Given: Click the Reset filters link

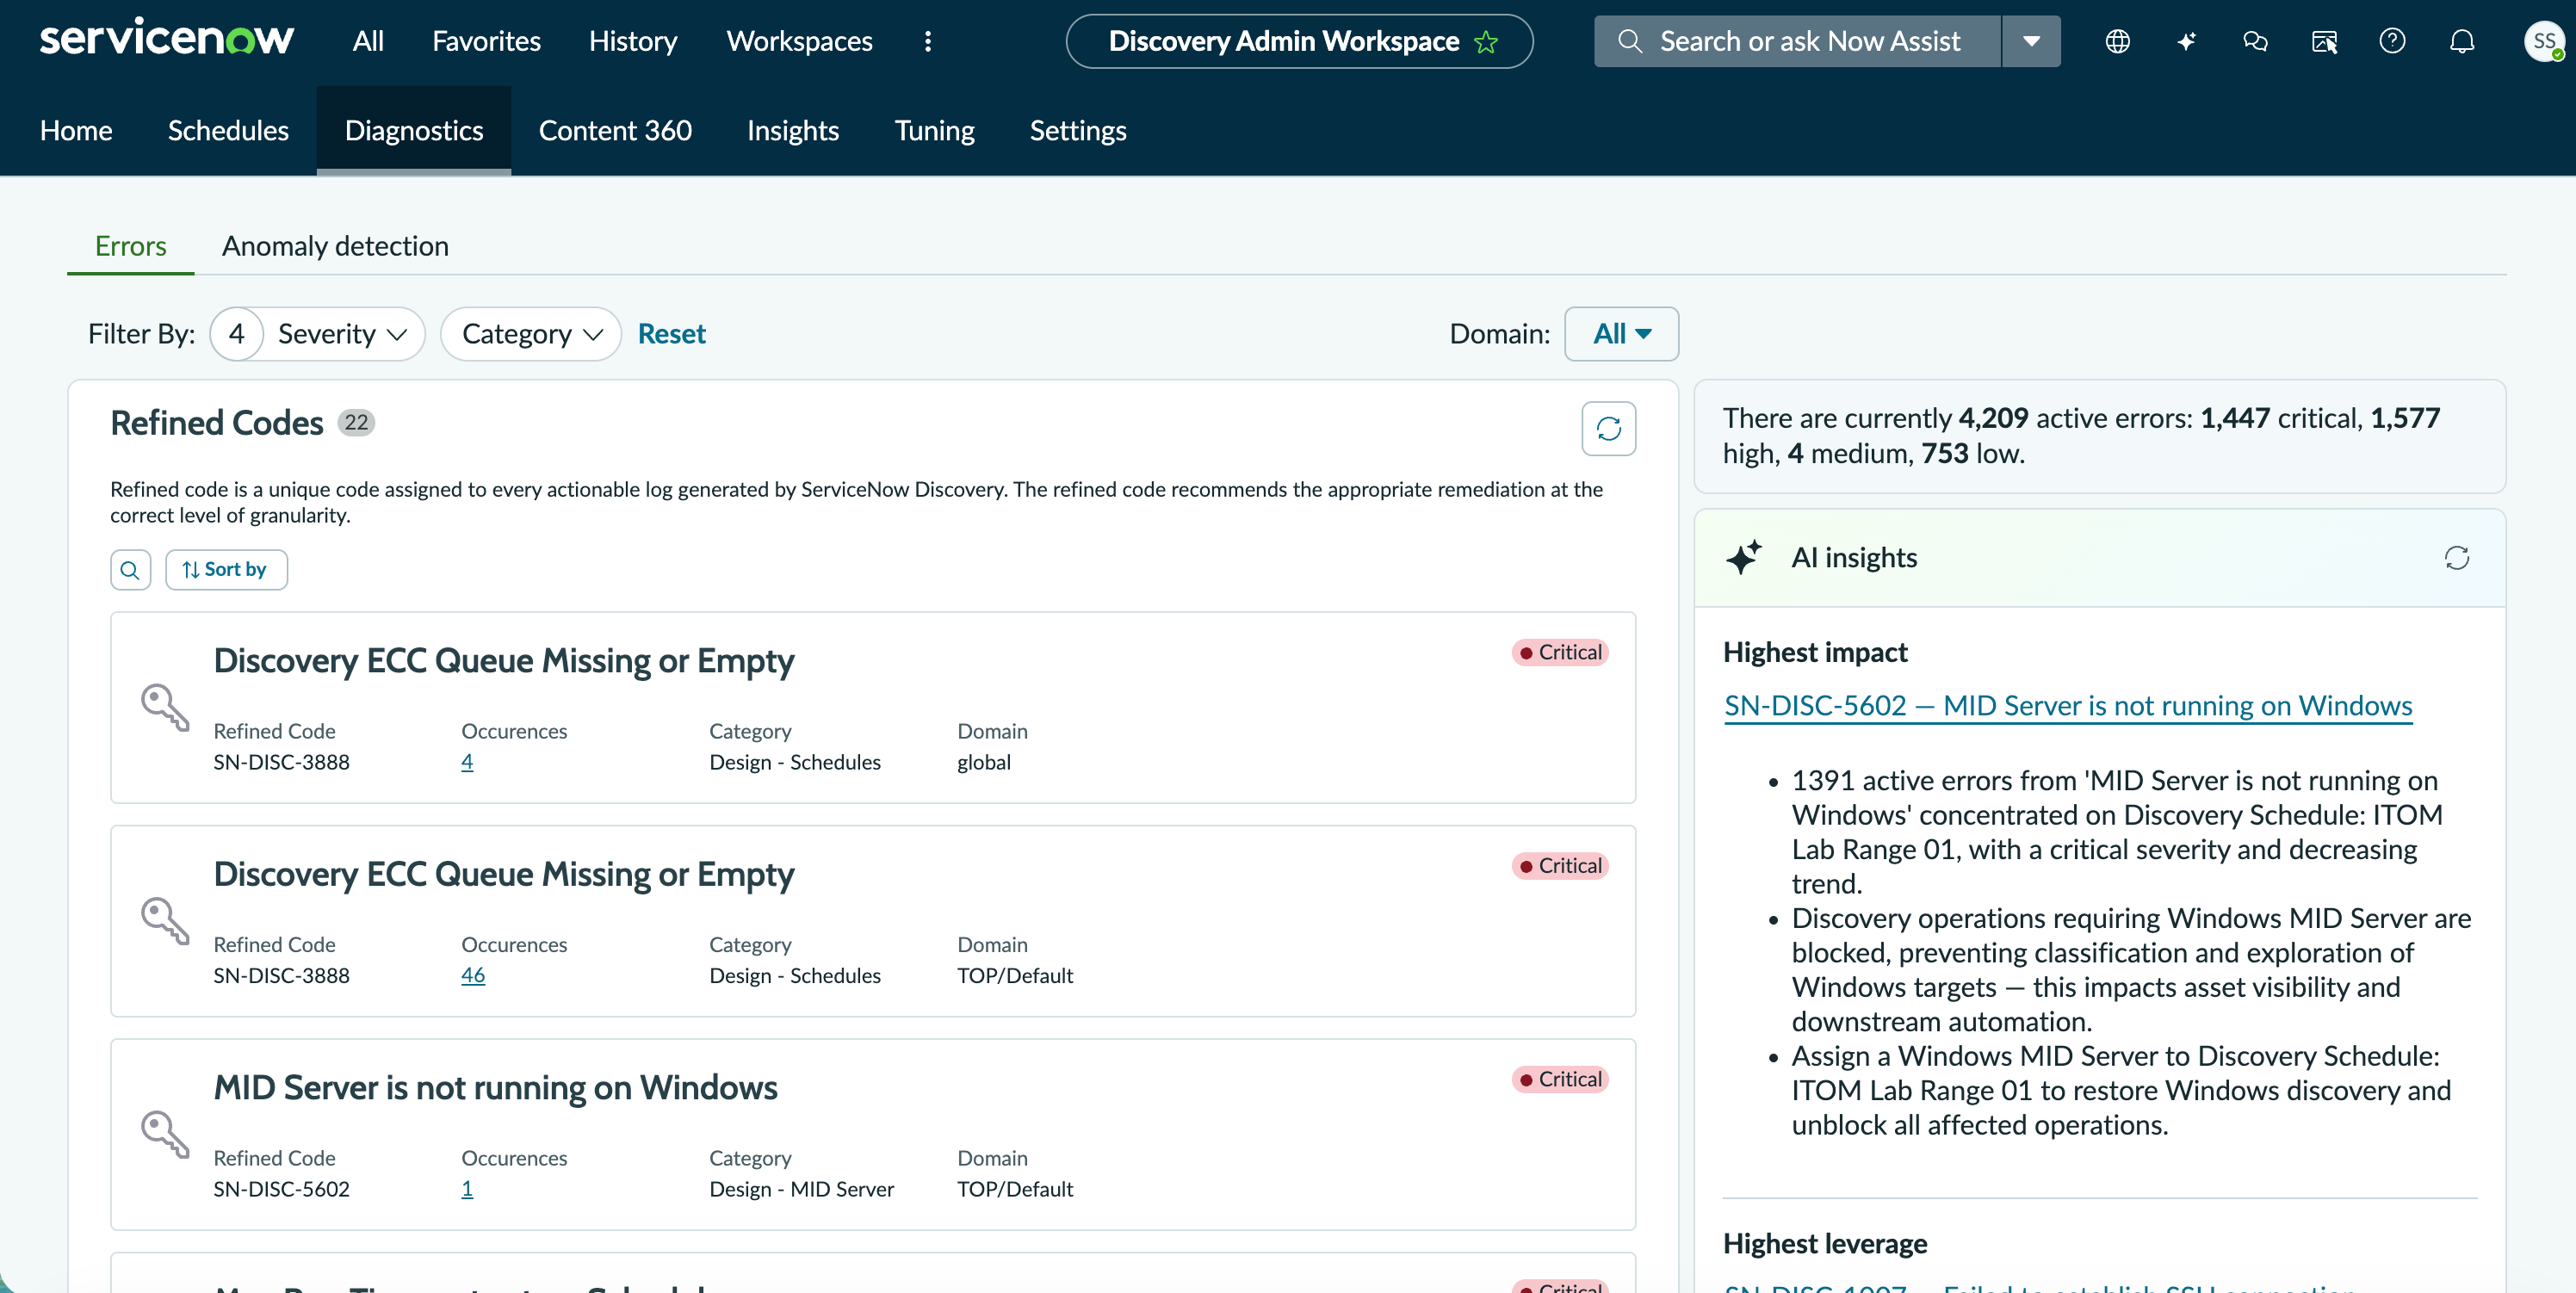Looking at the screenshot, I should (x=672, y=333).
